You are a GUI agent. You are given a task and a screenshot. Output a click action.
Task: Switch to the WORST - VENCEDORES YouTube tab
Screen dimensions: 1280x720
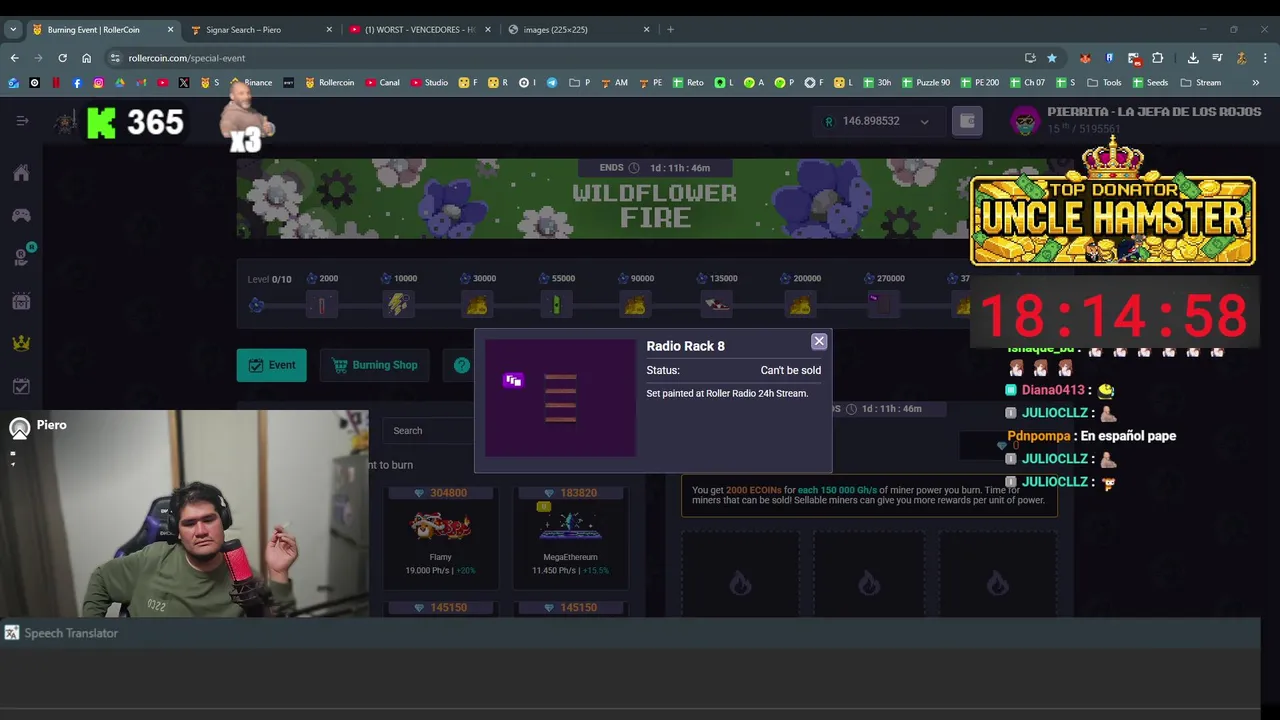pos(420,29)
